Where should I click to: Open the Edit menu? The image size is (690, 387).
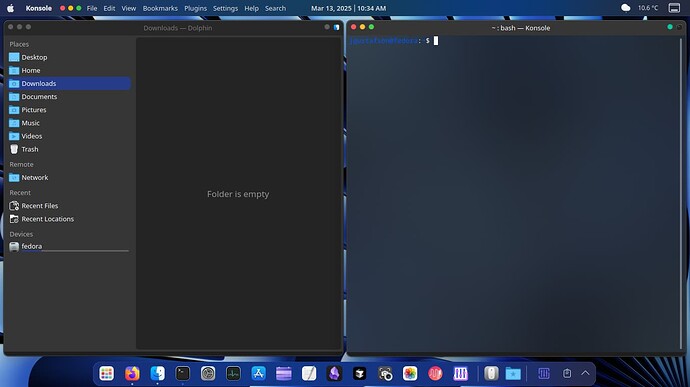[109, 8]
